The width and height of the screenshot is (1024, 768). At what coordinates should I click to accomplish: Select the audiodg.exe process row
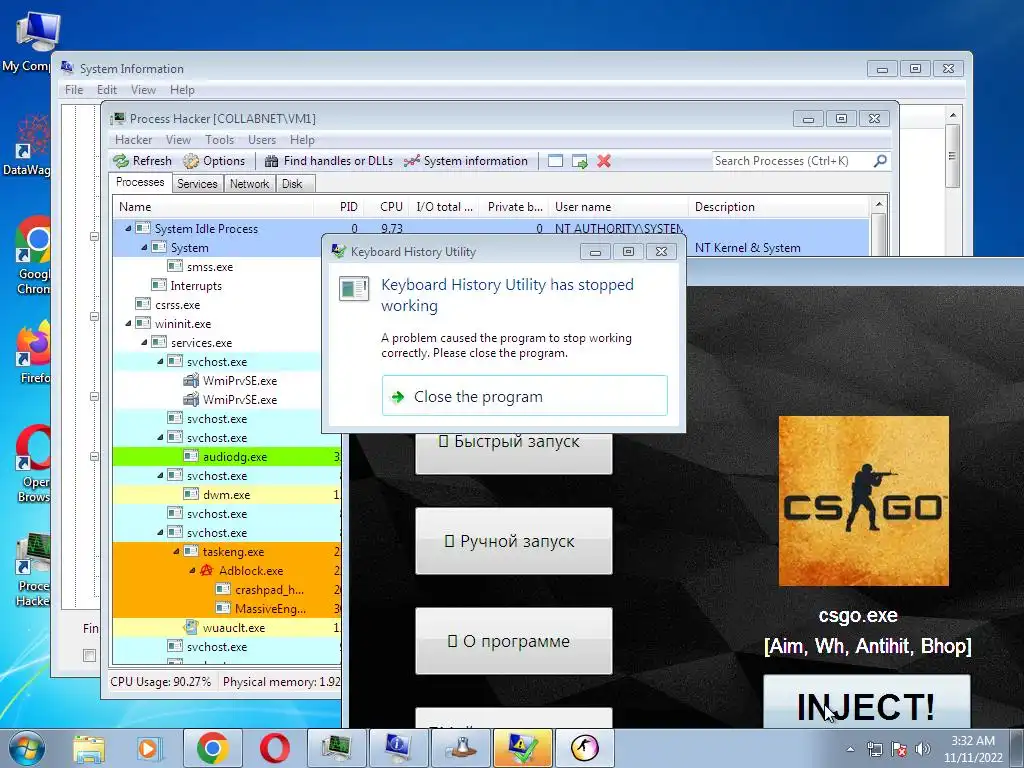pos(227,456)
